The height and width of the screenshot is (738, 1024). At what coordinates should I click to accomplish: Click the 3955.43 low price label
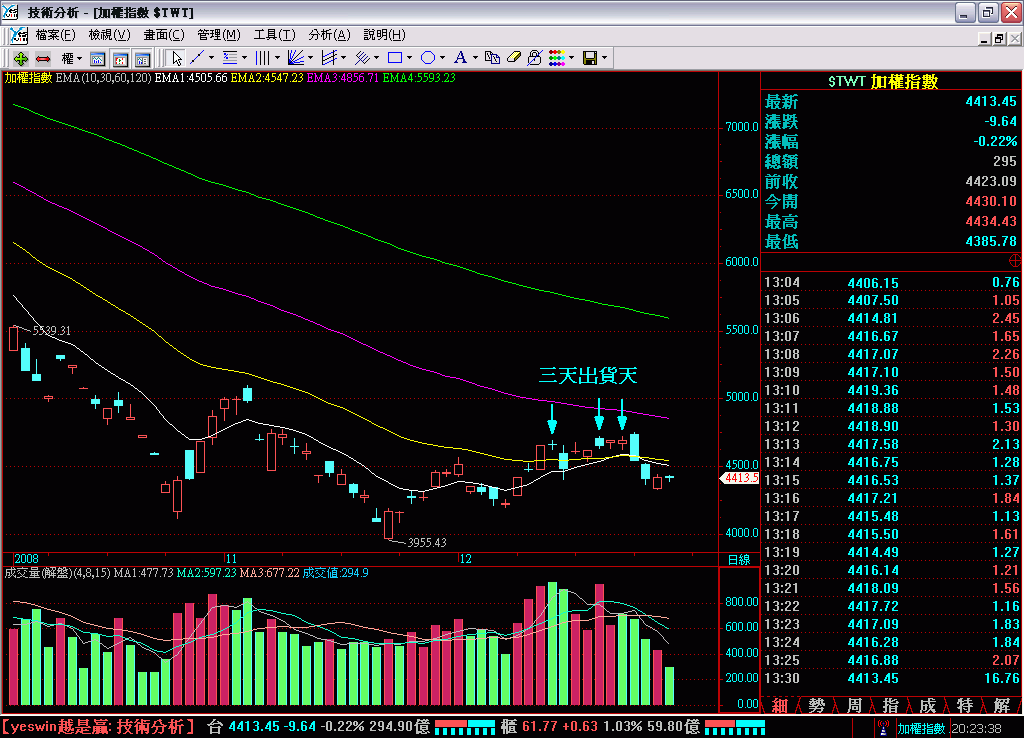point(426,542)
